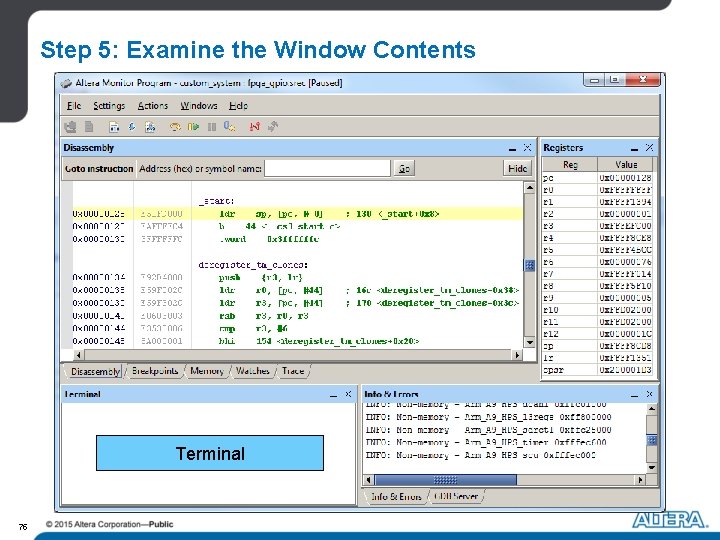
Task: Click the Continue execution toolbar icon
Action: (193, 127)
